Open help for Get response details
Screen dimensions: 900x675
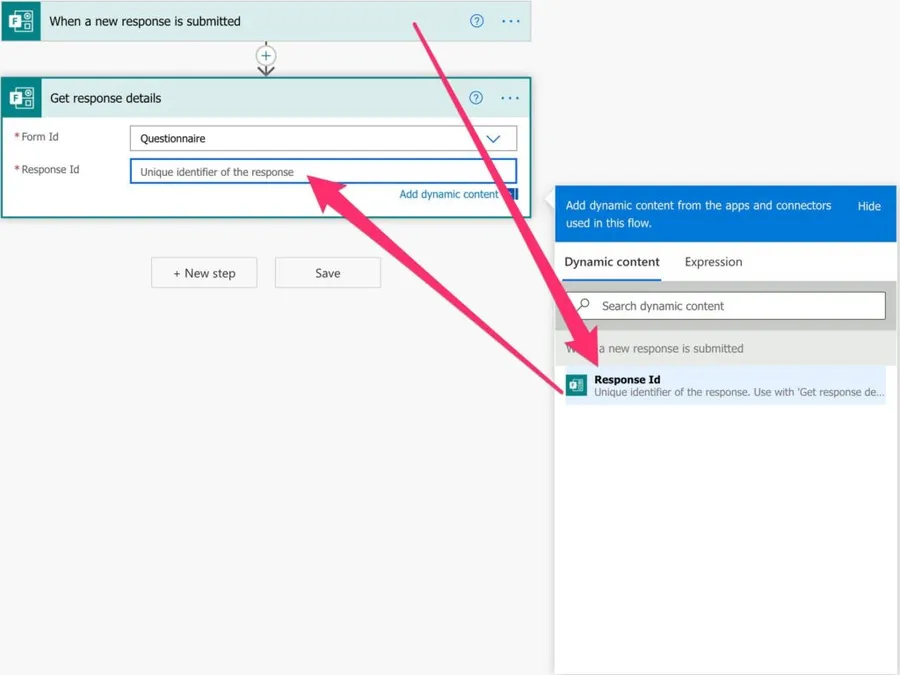(x=476, y=98)
